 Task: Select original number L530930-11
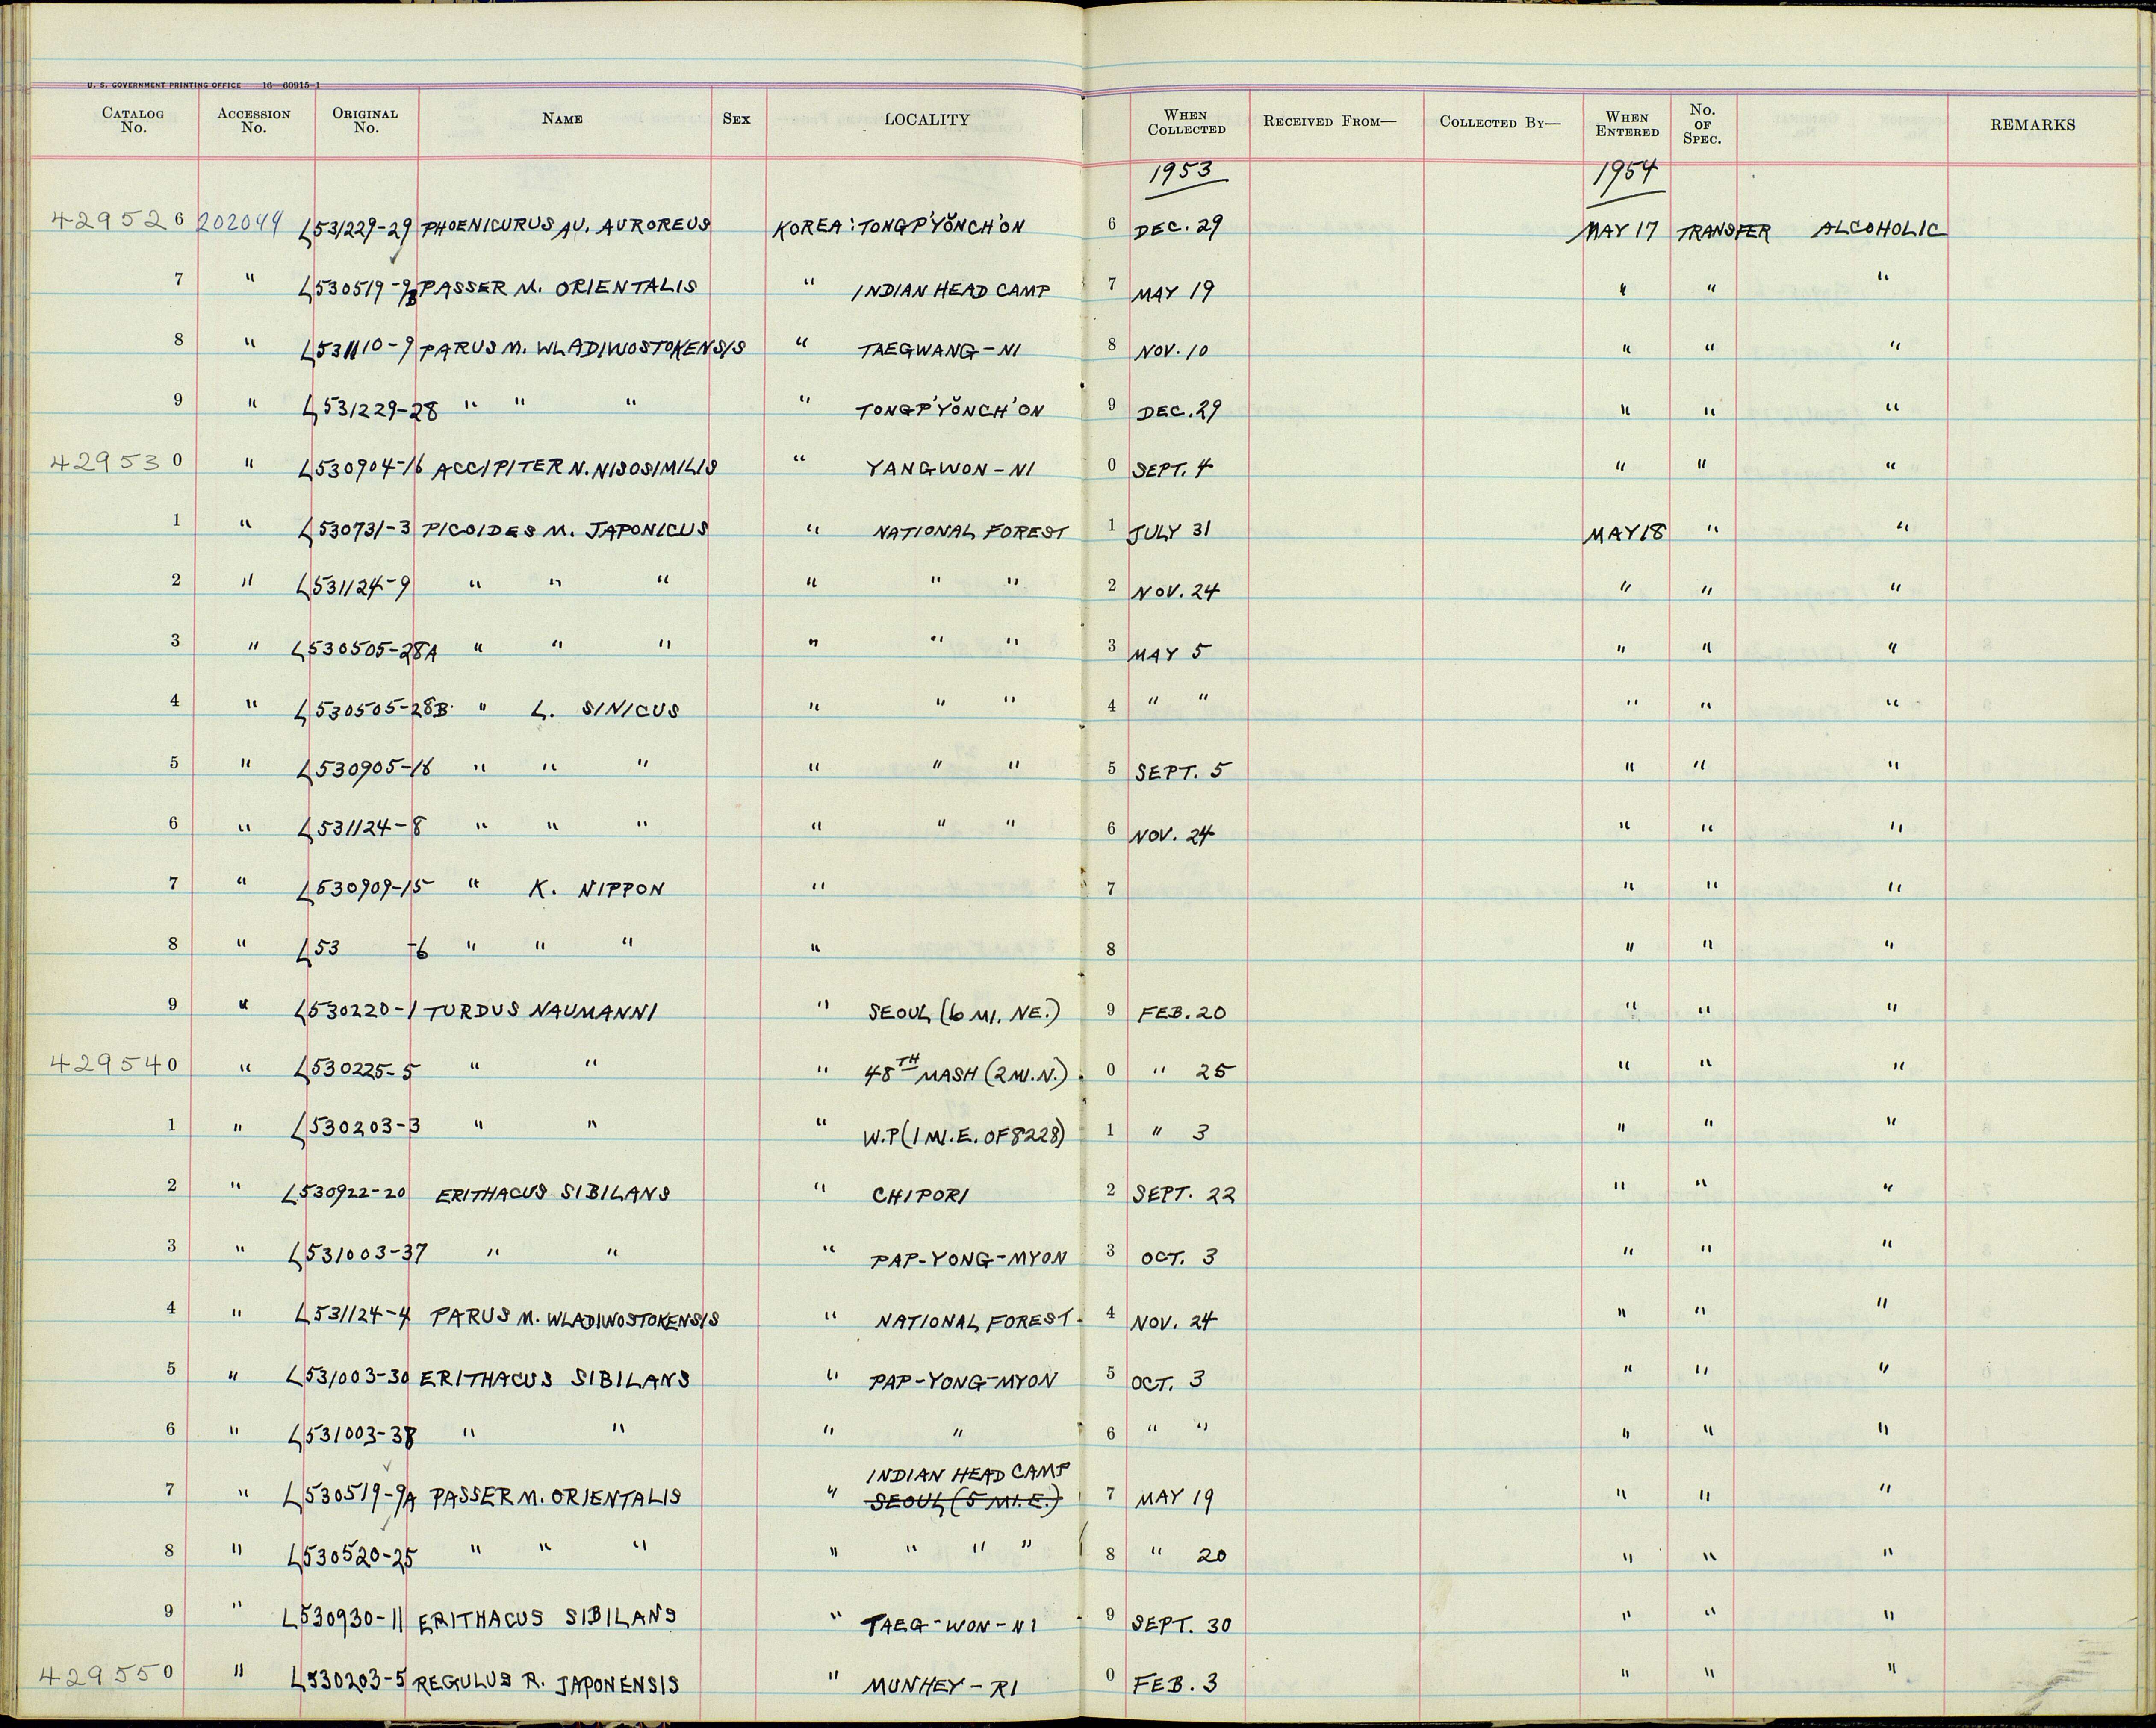(x=342, y=1619)
